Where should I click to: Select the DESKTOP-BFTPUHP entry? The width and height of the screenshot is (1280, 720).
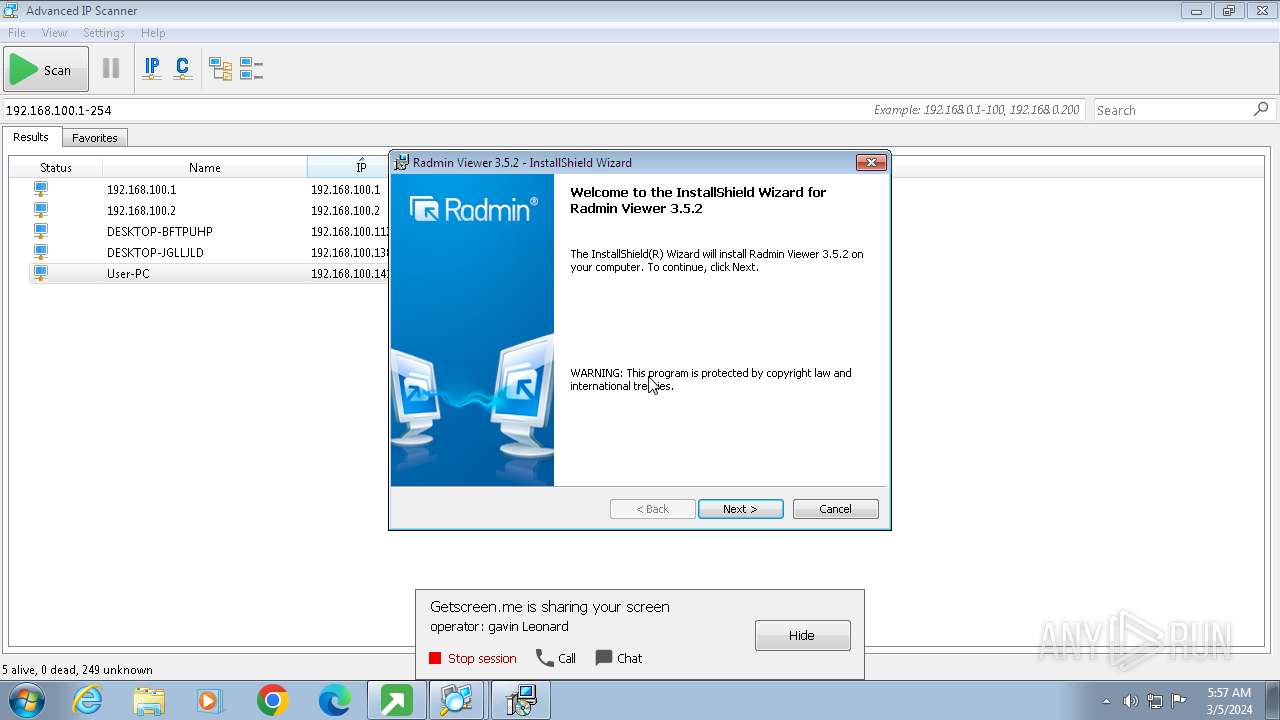159,231
